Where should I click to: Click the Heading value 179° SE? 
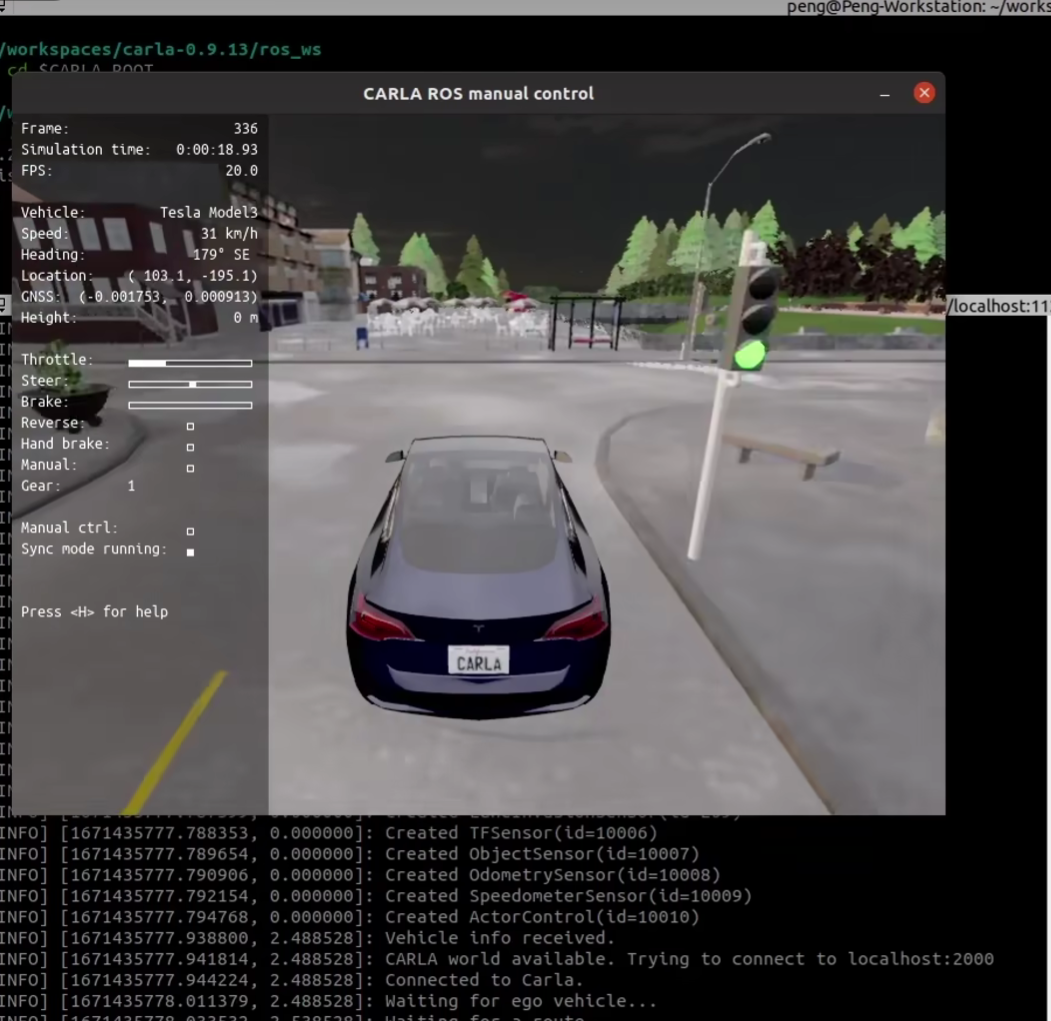coord(221,255)
